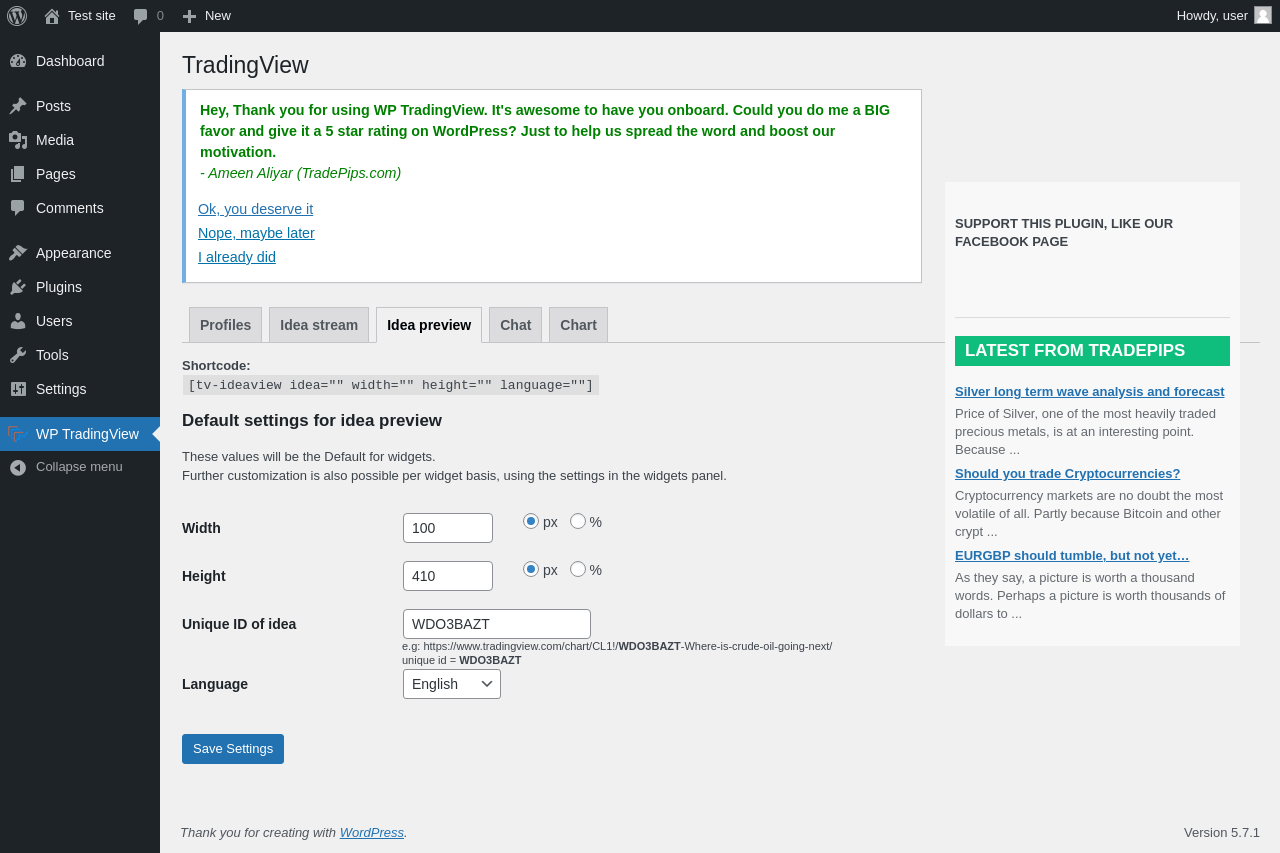The height and width of the screenshot is (853, 1280).
Task: Click the Save Settings button
Action: tap(233, 749)
